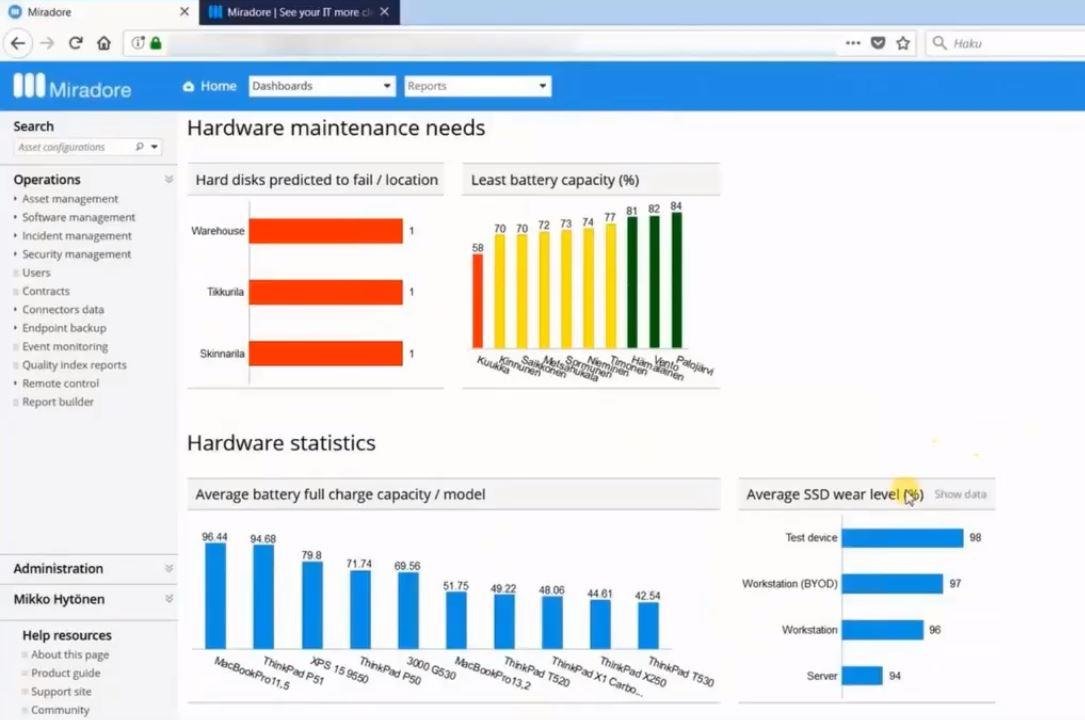Open Security management menu item
The height and width of the screenshot is (720, 1085).
tap(76, 255)
